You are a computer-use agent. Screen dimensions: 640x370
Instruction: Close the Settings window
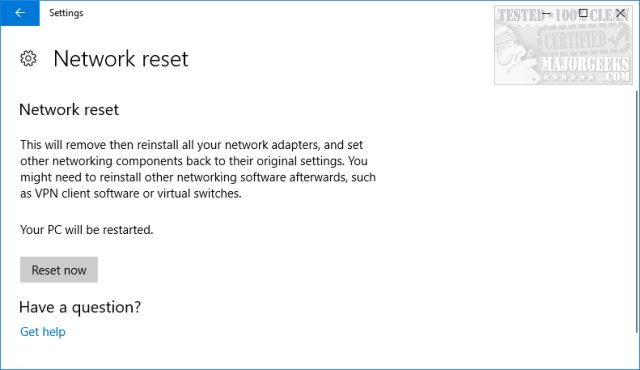click(620, 13)
